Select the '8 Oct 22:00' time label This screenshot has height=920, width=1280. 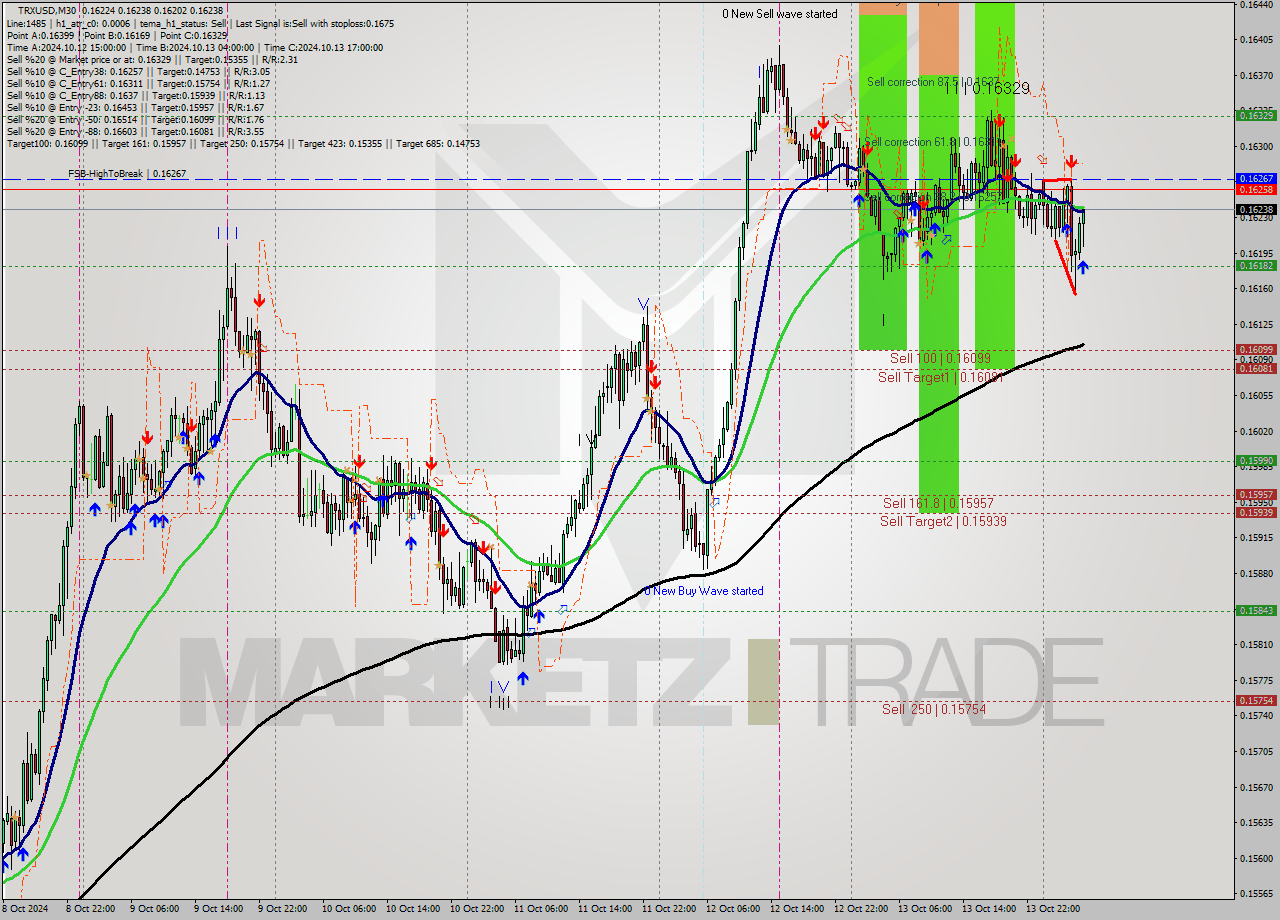tap(92, 909)
